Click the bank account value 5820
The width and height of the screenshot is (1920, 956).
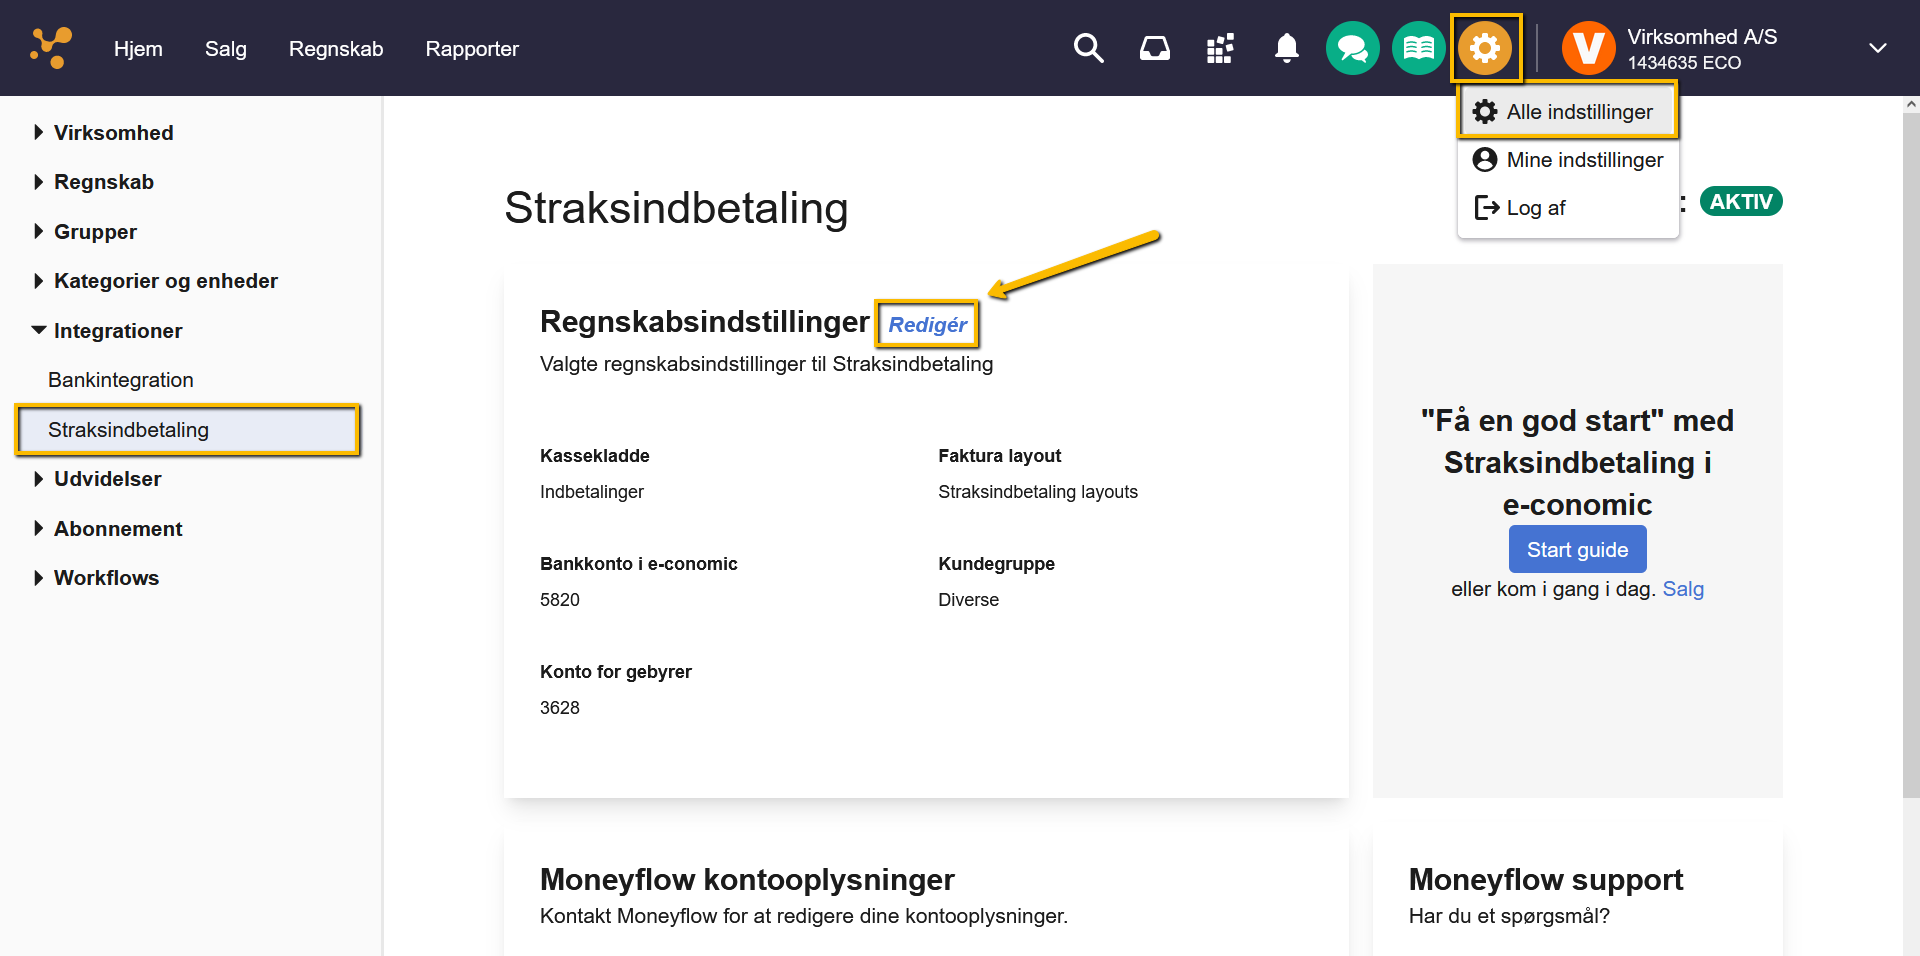[560, 600]
